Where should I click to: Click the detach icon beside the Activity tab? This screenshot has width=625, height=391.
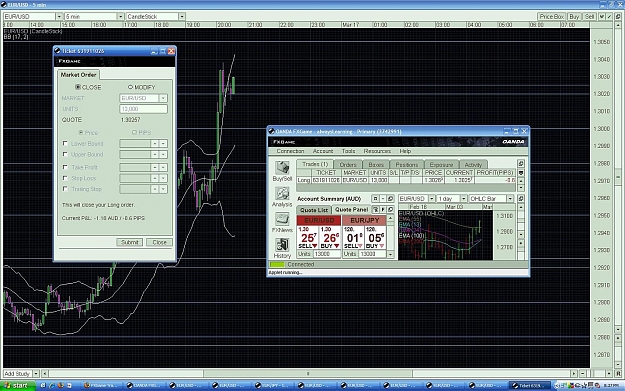[521, 164]
